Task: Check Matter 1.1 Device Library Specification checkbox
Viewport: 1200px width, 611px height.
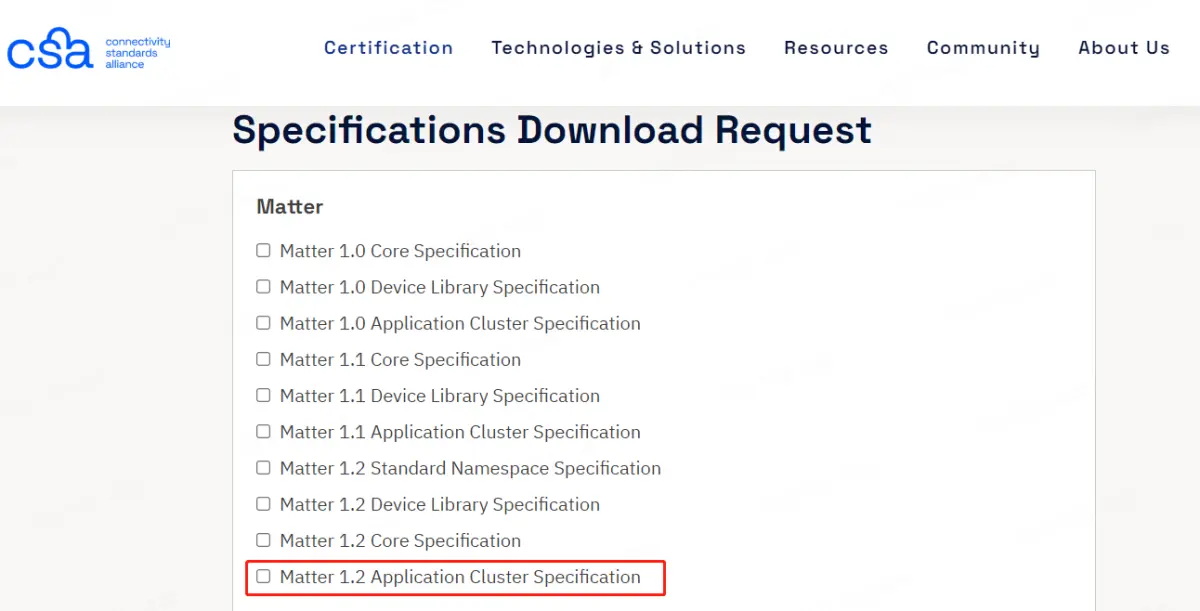Action: click(263, 395)
